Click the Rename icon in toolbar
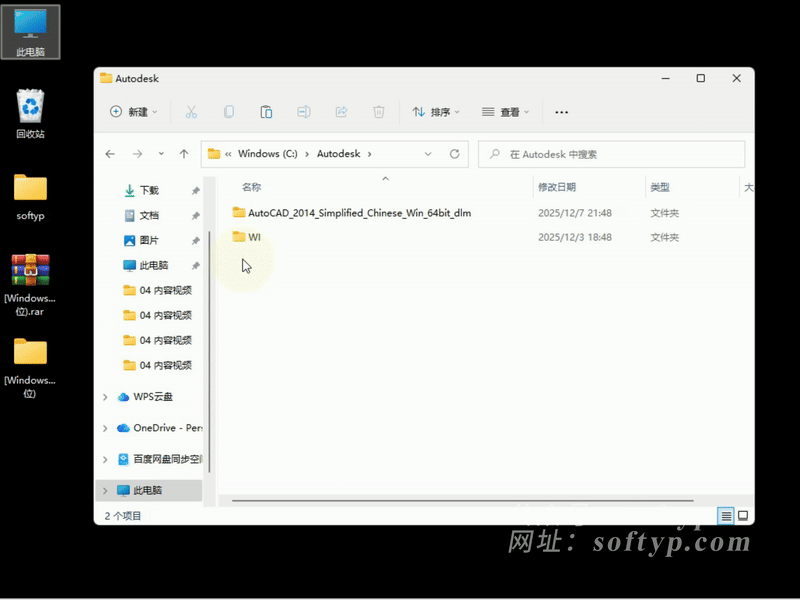This screenshot has width=800, height=600. 304,112
